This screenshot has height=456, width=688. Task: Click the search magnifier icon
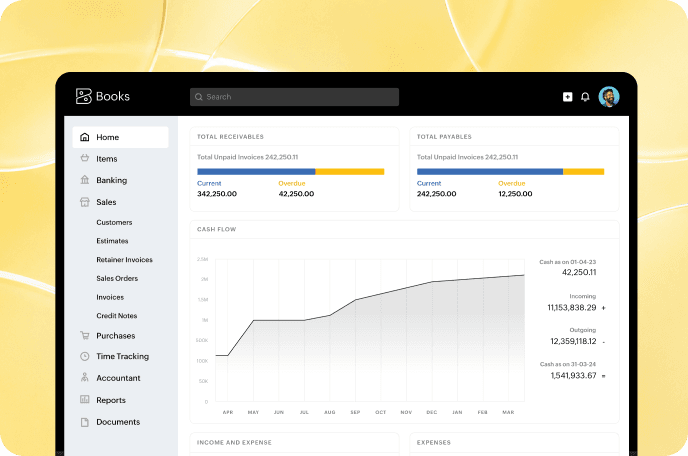point(199,97)
